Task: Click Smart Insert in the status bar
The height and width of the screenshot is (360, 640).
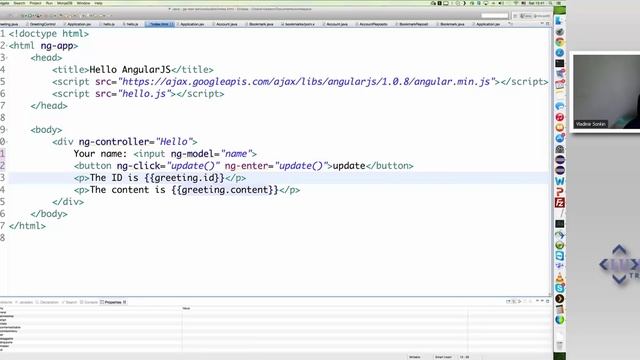Action: click(443, 357)
